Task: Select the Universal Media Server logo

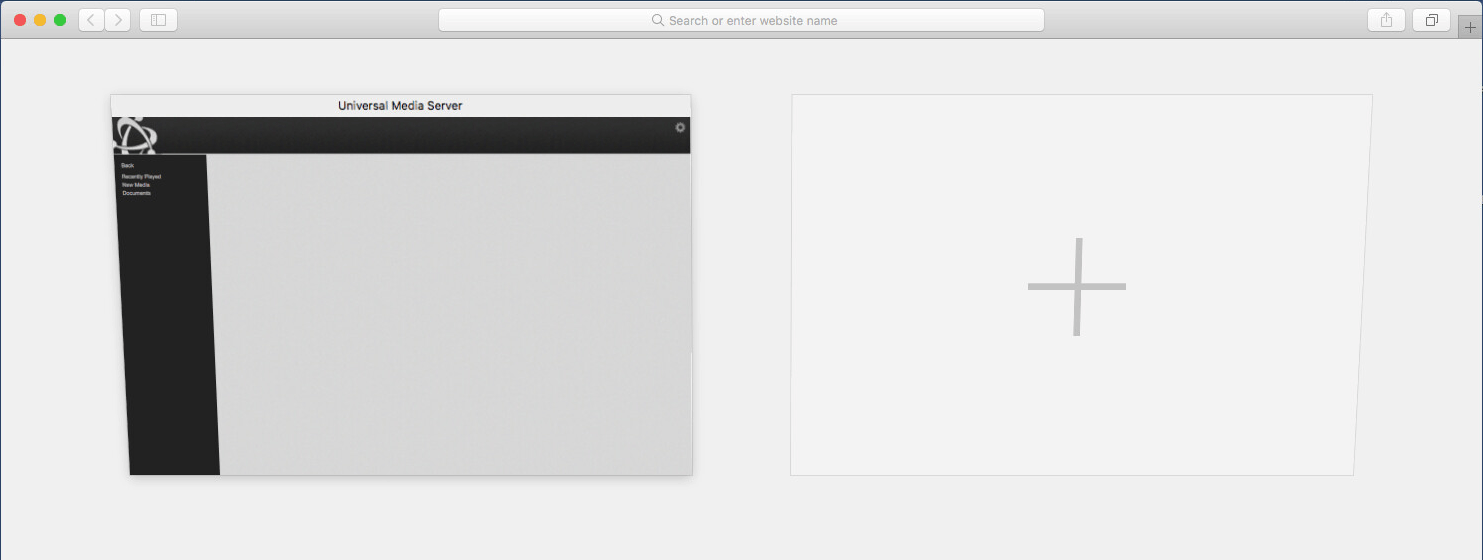Action: [x=134, y=135]
